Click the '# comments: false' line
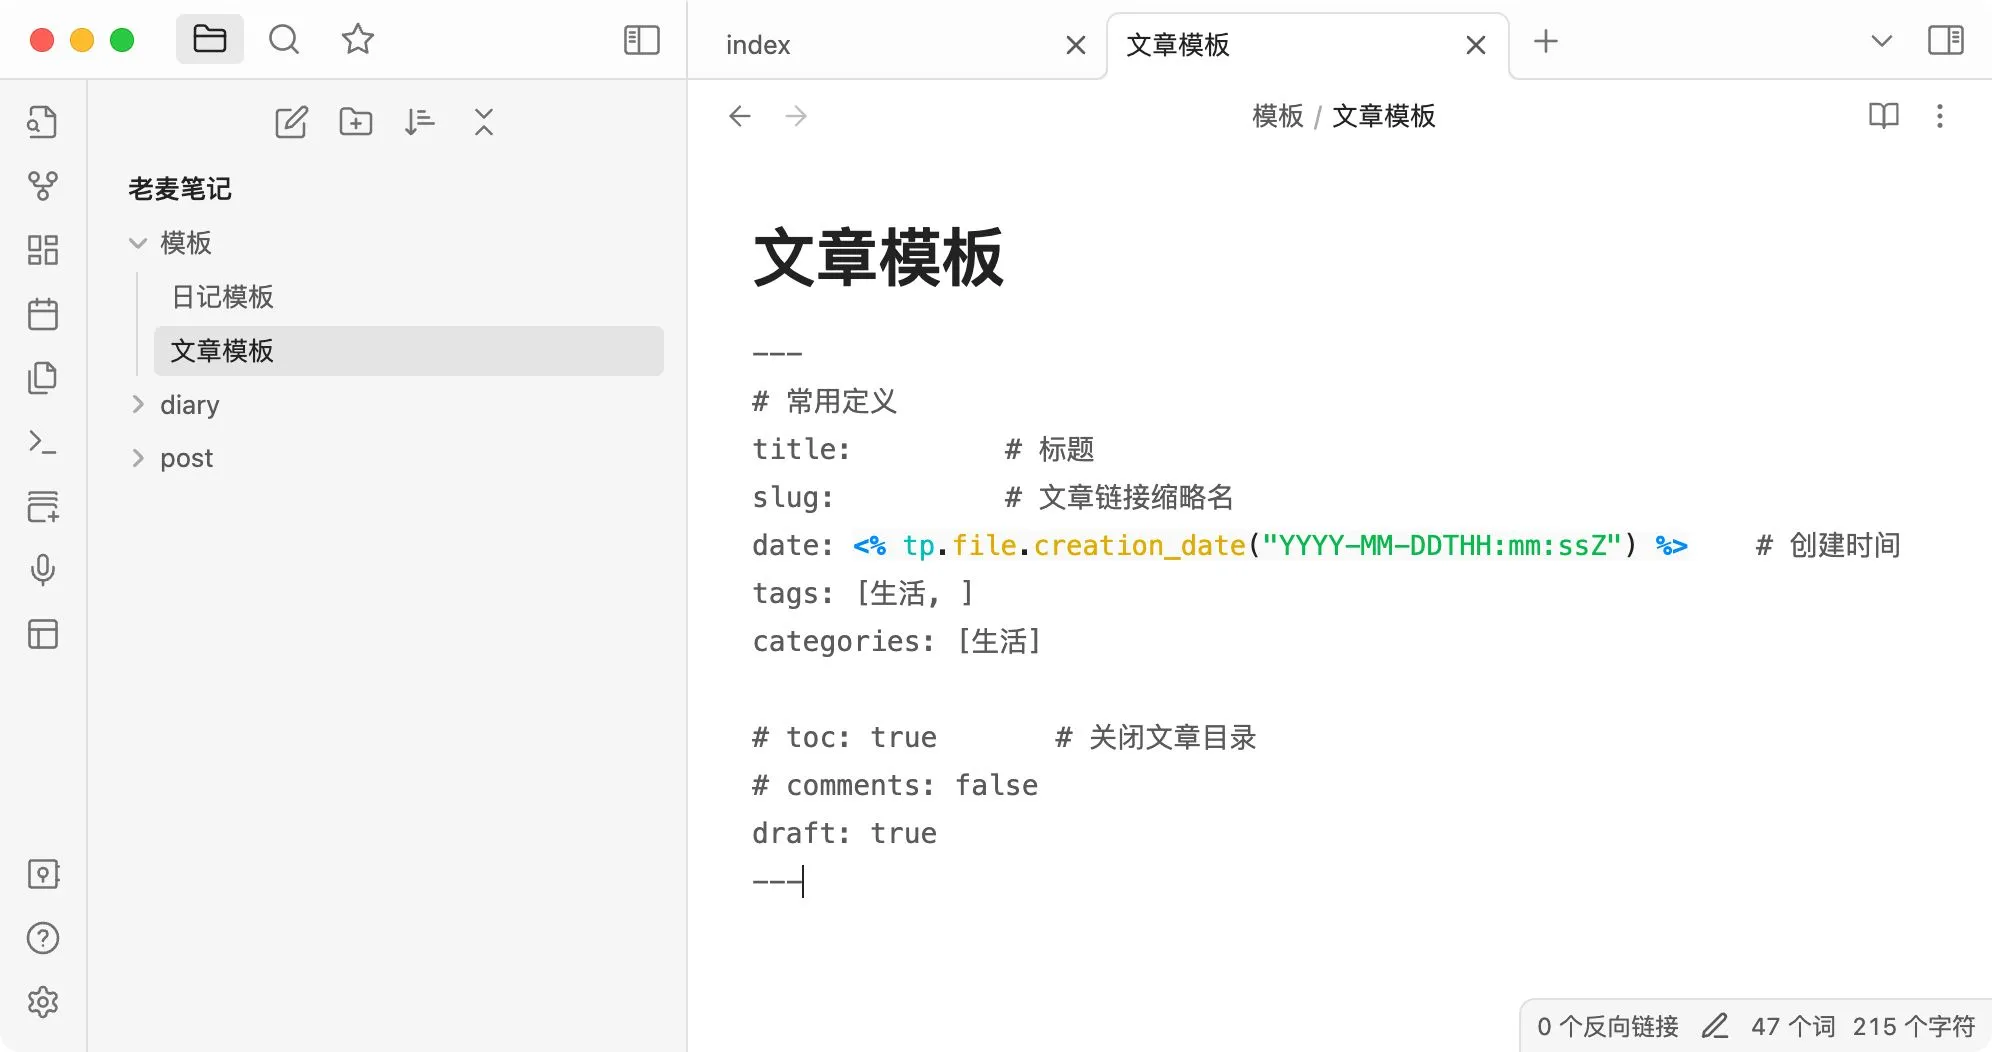The height and width of the screenshot is (1052, 1992). click(x=895, y=785)
